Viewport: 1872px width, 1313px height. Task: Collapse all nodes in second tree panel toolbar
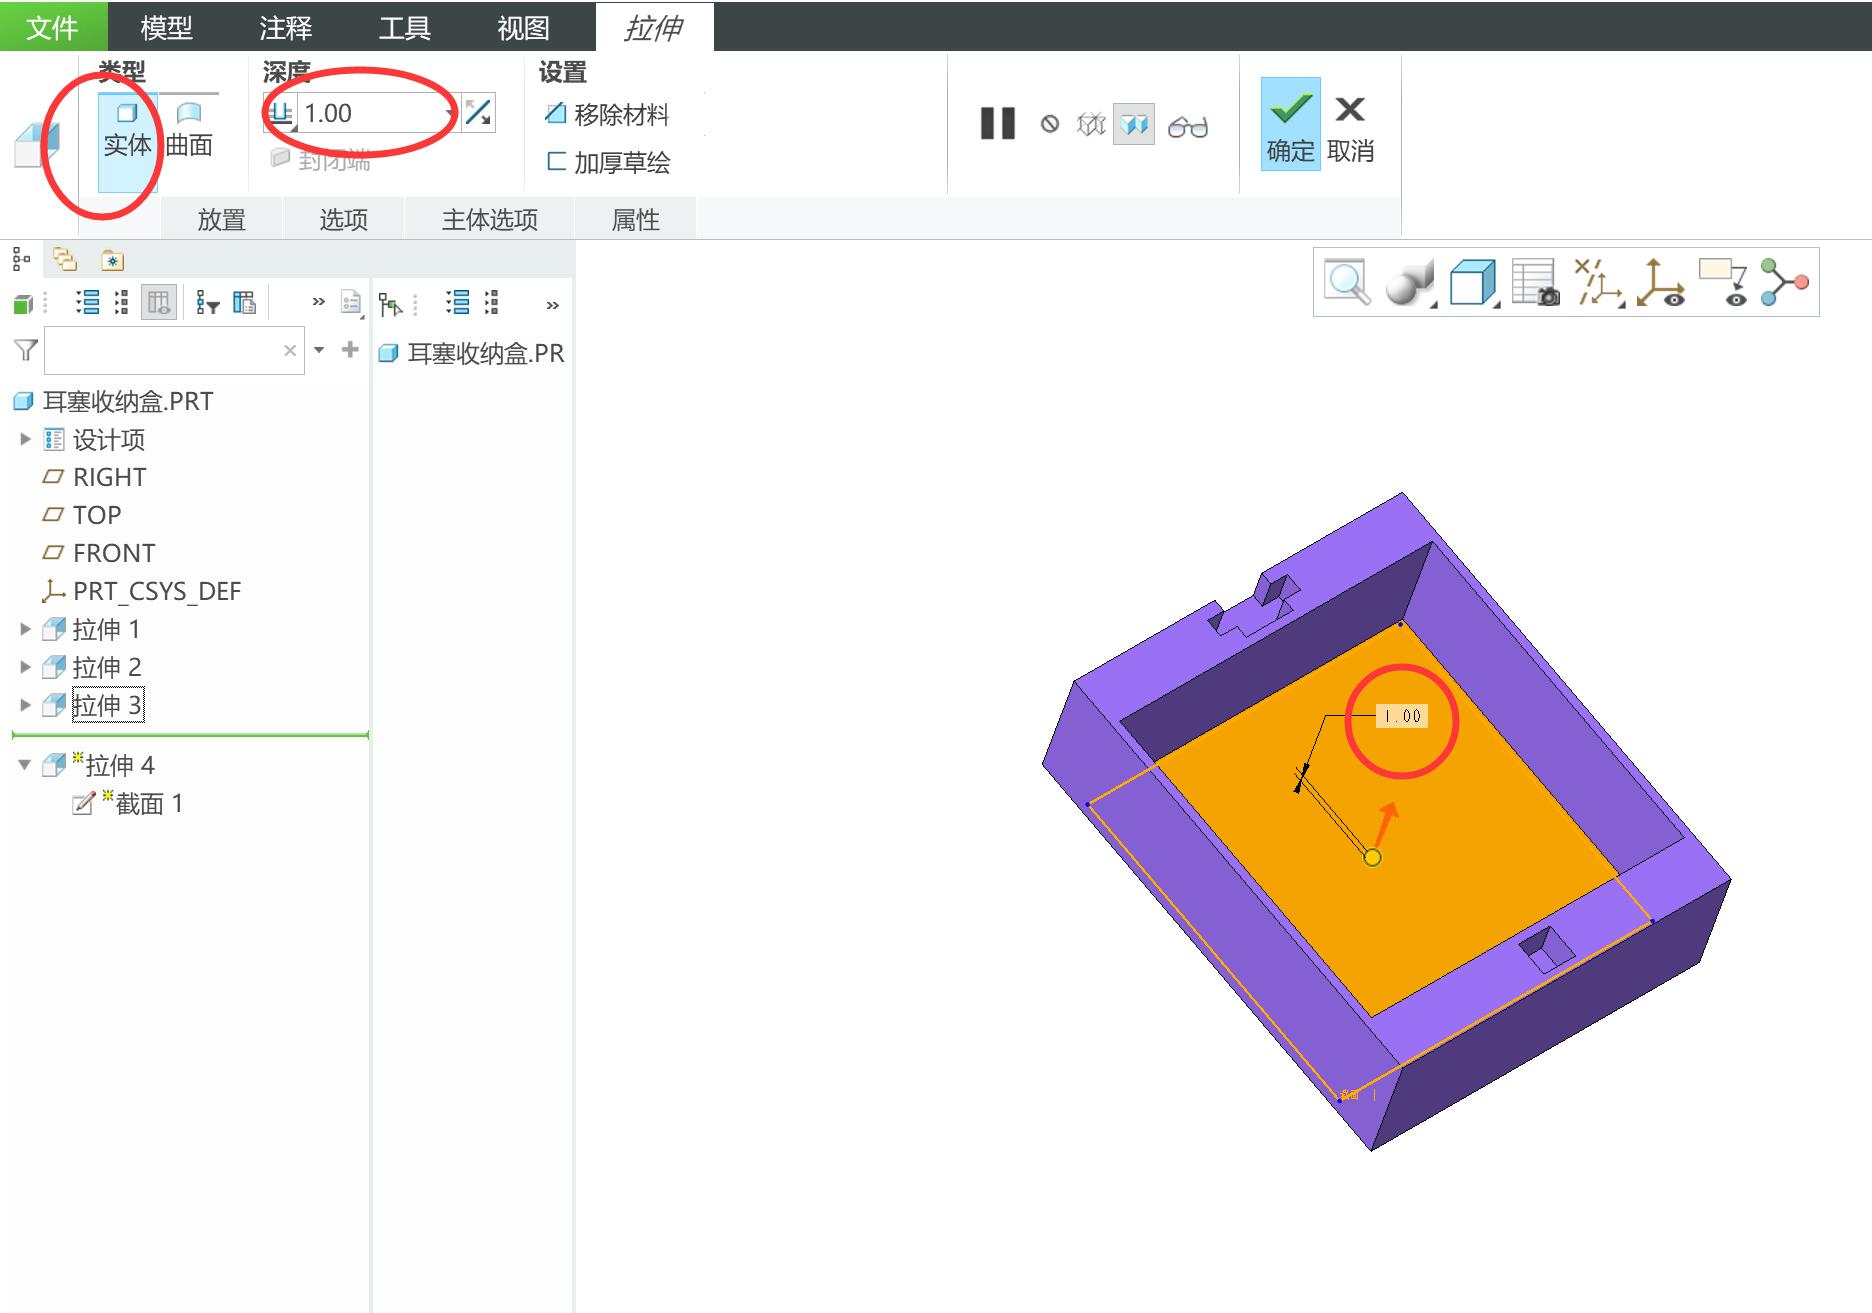(491, 302)
